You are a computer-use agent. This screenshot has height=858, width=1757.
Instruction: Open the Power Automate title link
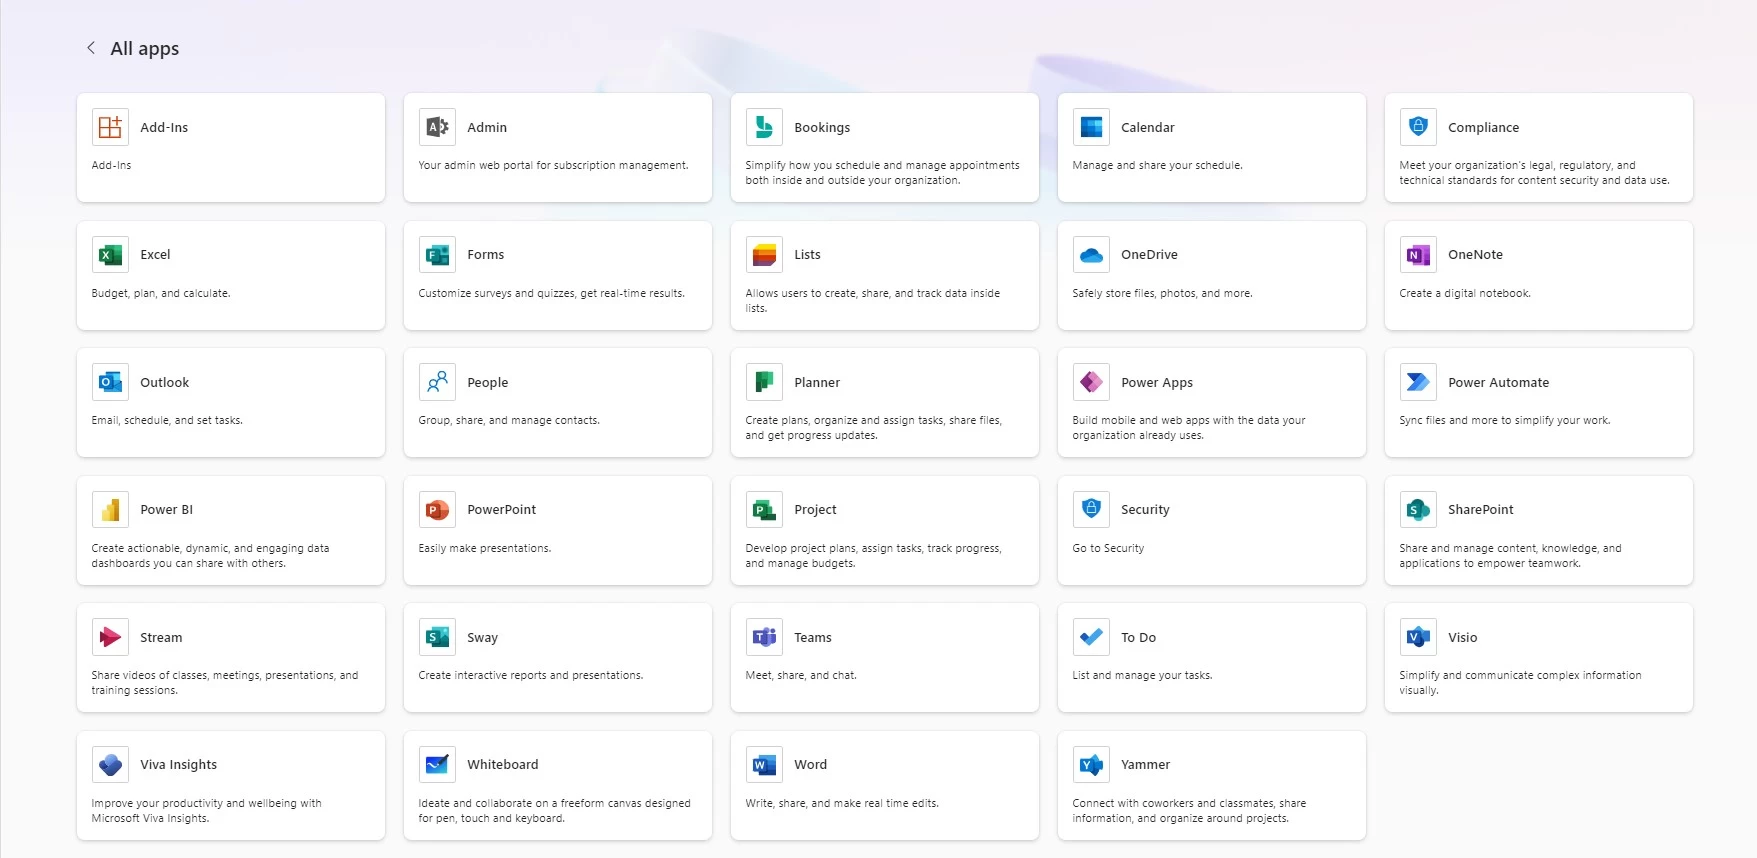(1498, 383)
